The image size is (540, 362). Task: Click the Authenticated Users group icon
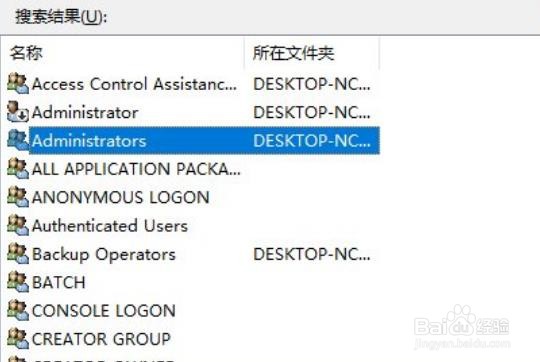click(18, 226)
